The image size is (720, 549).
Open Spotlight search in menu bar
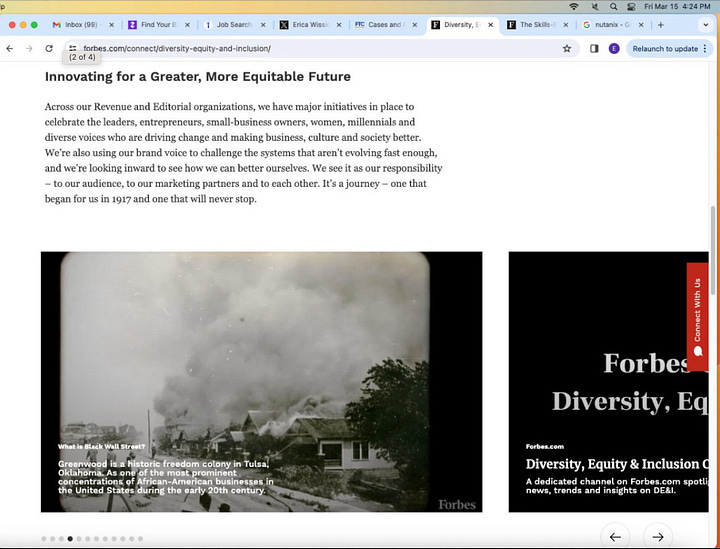click(613, 6)
